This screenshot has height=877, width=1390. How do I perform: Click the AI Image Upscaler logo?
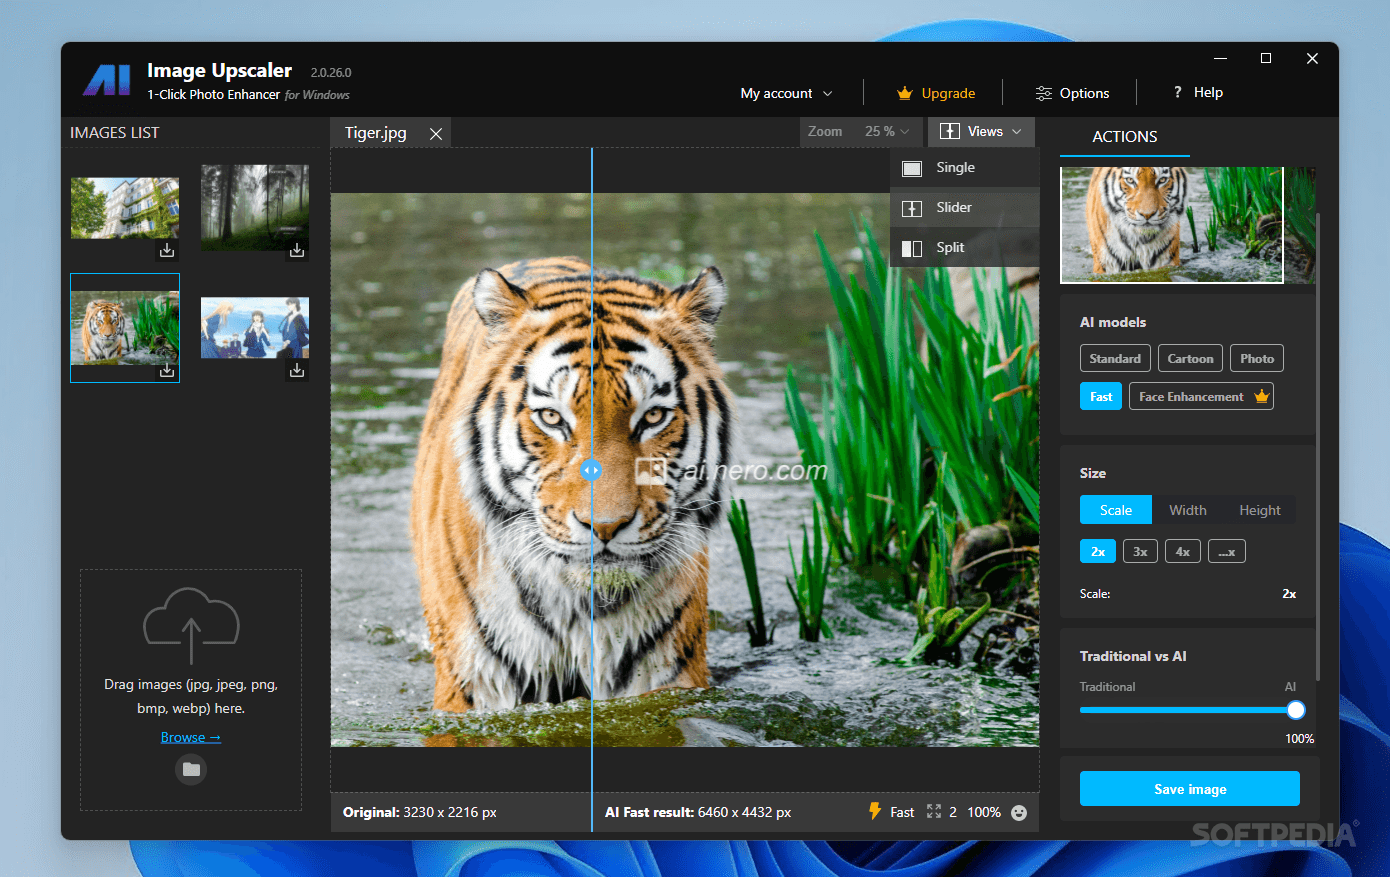coord(107,80)
